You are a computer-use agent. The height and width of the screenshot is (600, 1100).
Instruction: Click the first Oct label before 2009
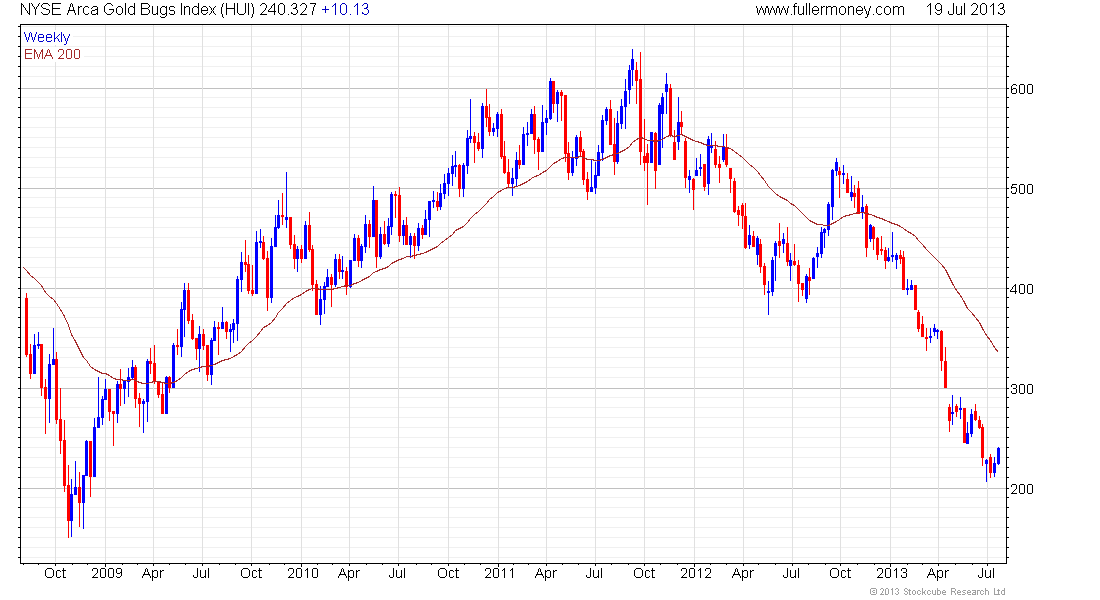click(x=55, y=573)
